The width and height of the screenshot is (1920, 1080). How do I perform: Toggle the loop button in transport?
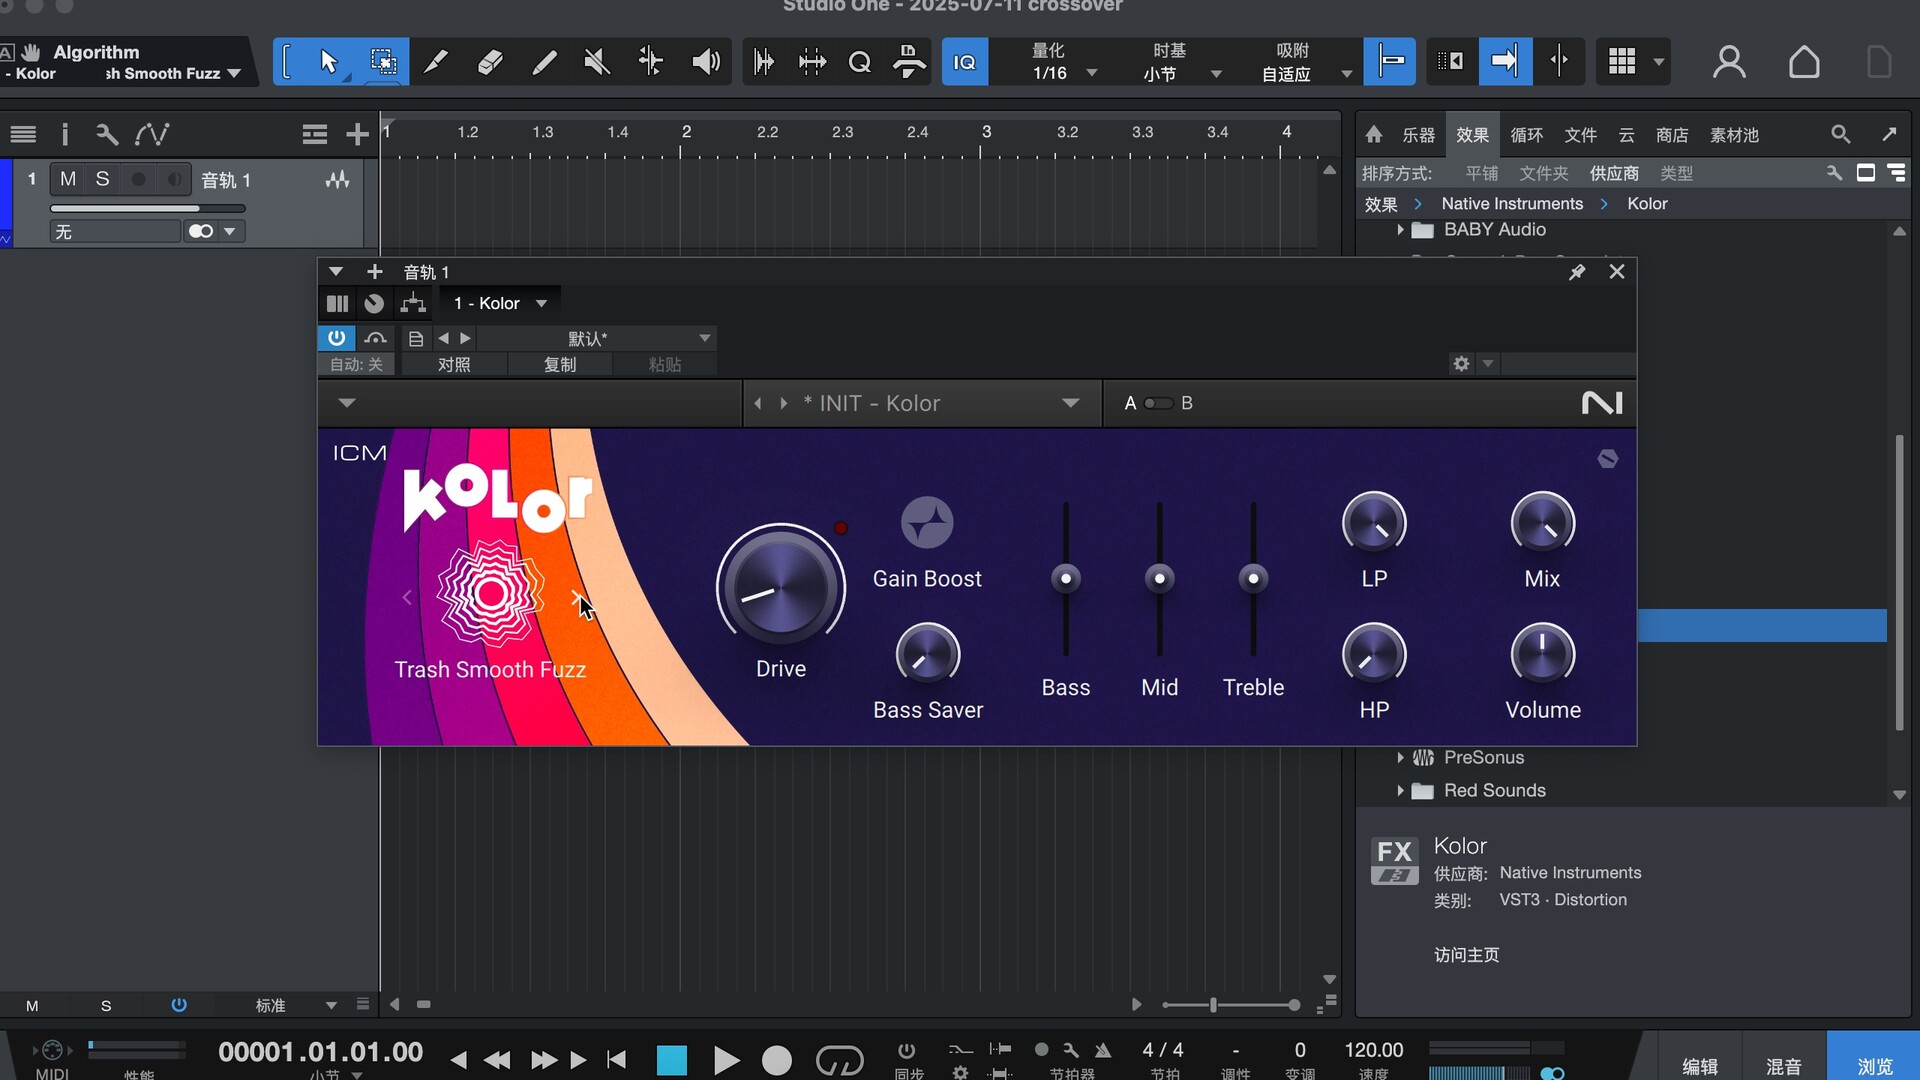839,1060
